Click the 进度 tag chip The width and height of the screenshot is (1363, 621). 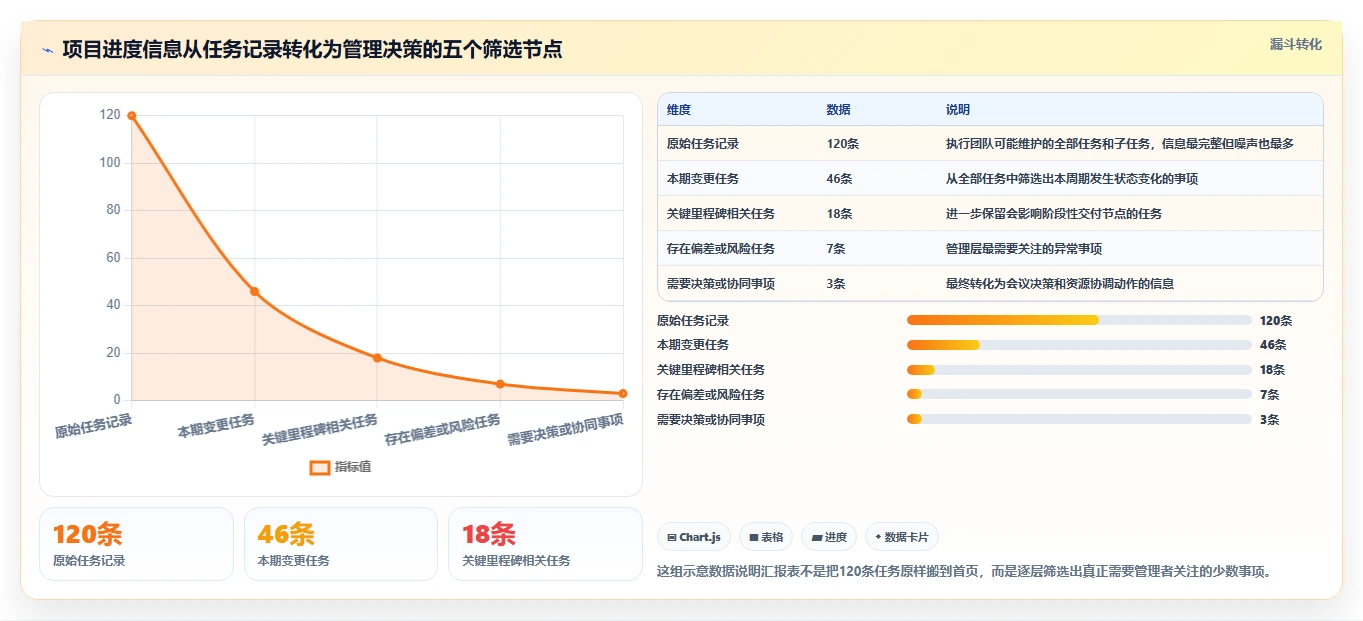(x=829, y=537)
